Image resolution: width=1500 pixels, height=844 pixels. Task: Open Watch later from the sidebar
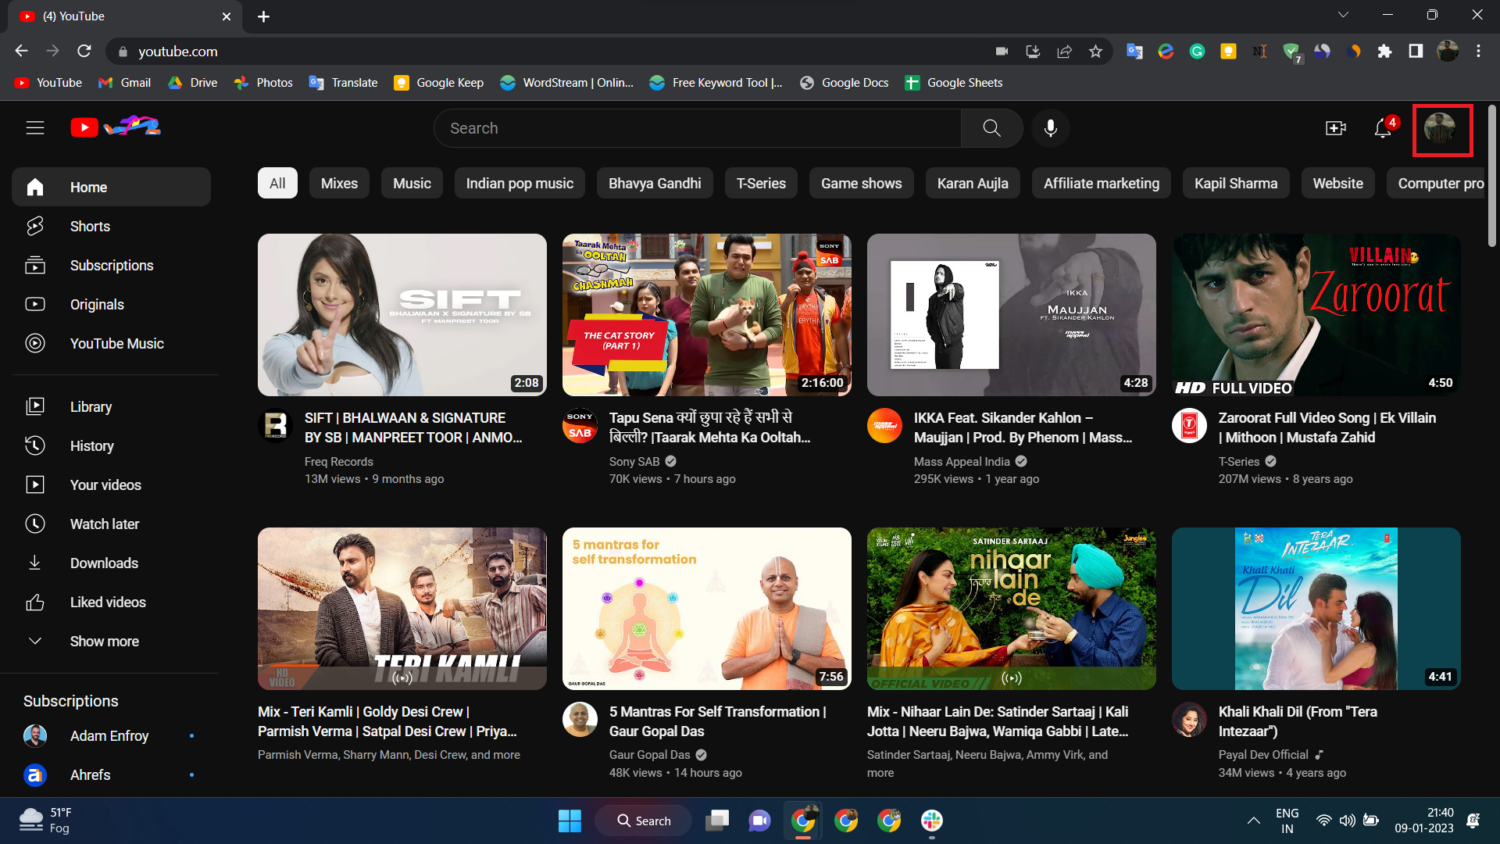pyautogui.click(x=104, y=524)
